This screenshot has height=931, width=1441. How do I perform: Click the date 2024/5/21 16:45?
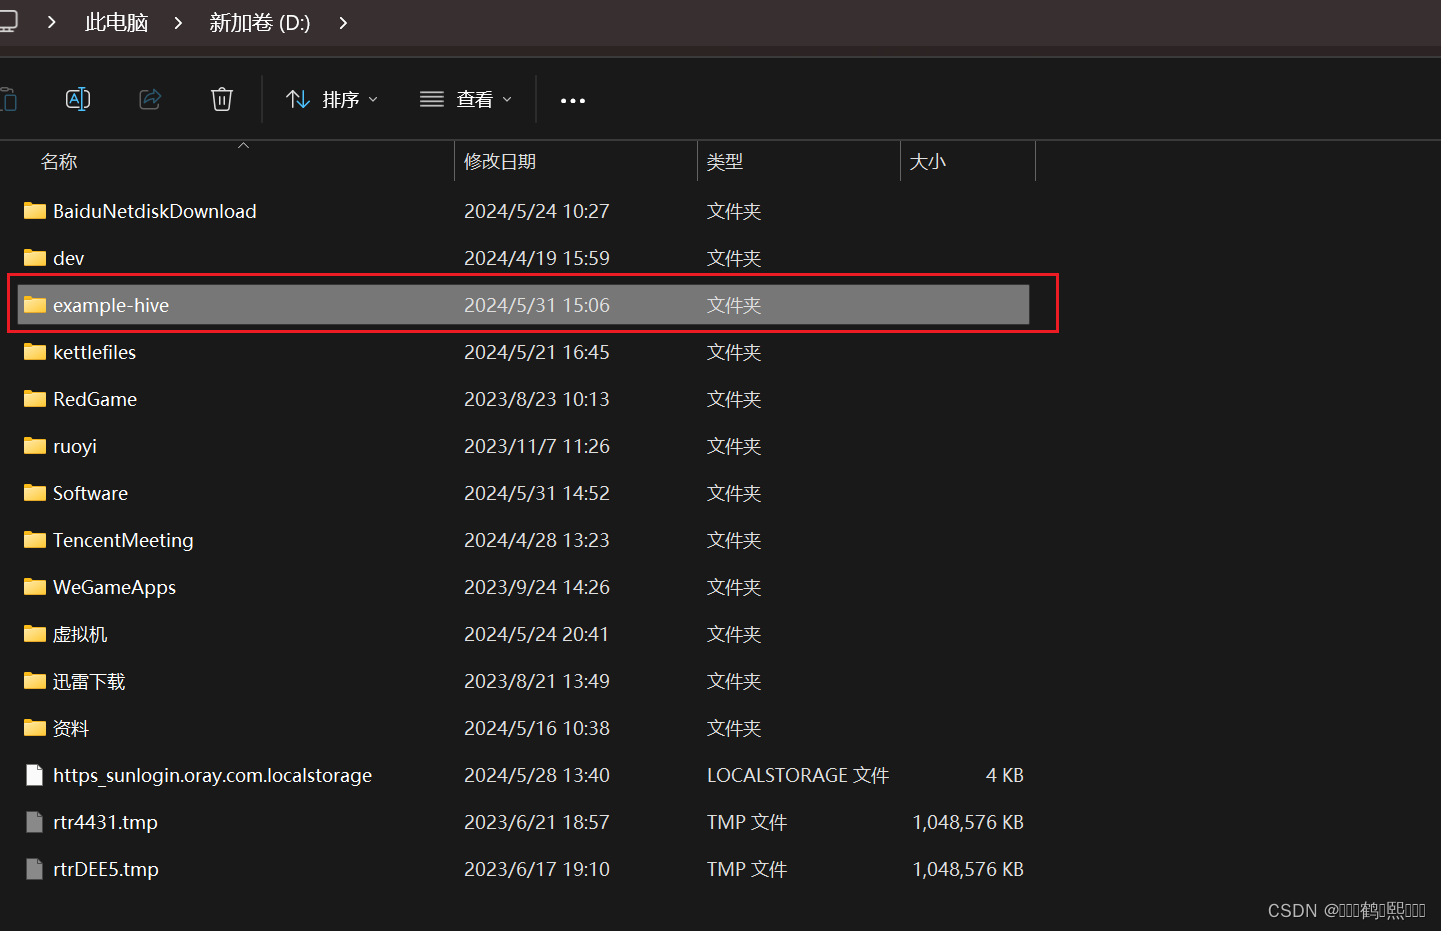tap(537, 352)
